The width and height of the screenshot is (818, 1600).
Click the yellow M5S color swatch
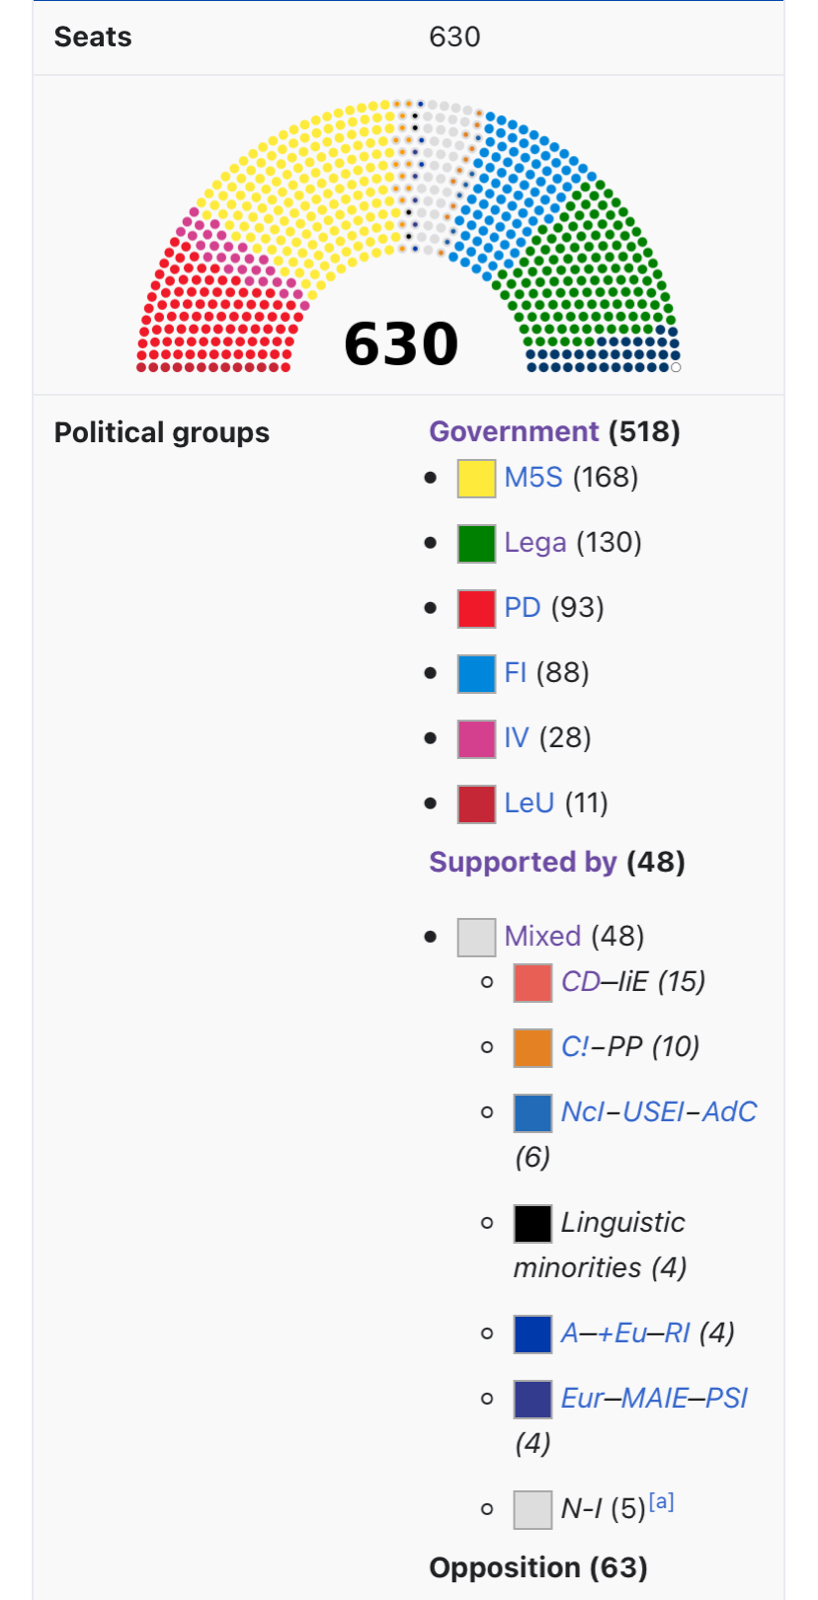(476, 478)
